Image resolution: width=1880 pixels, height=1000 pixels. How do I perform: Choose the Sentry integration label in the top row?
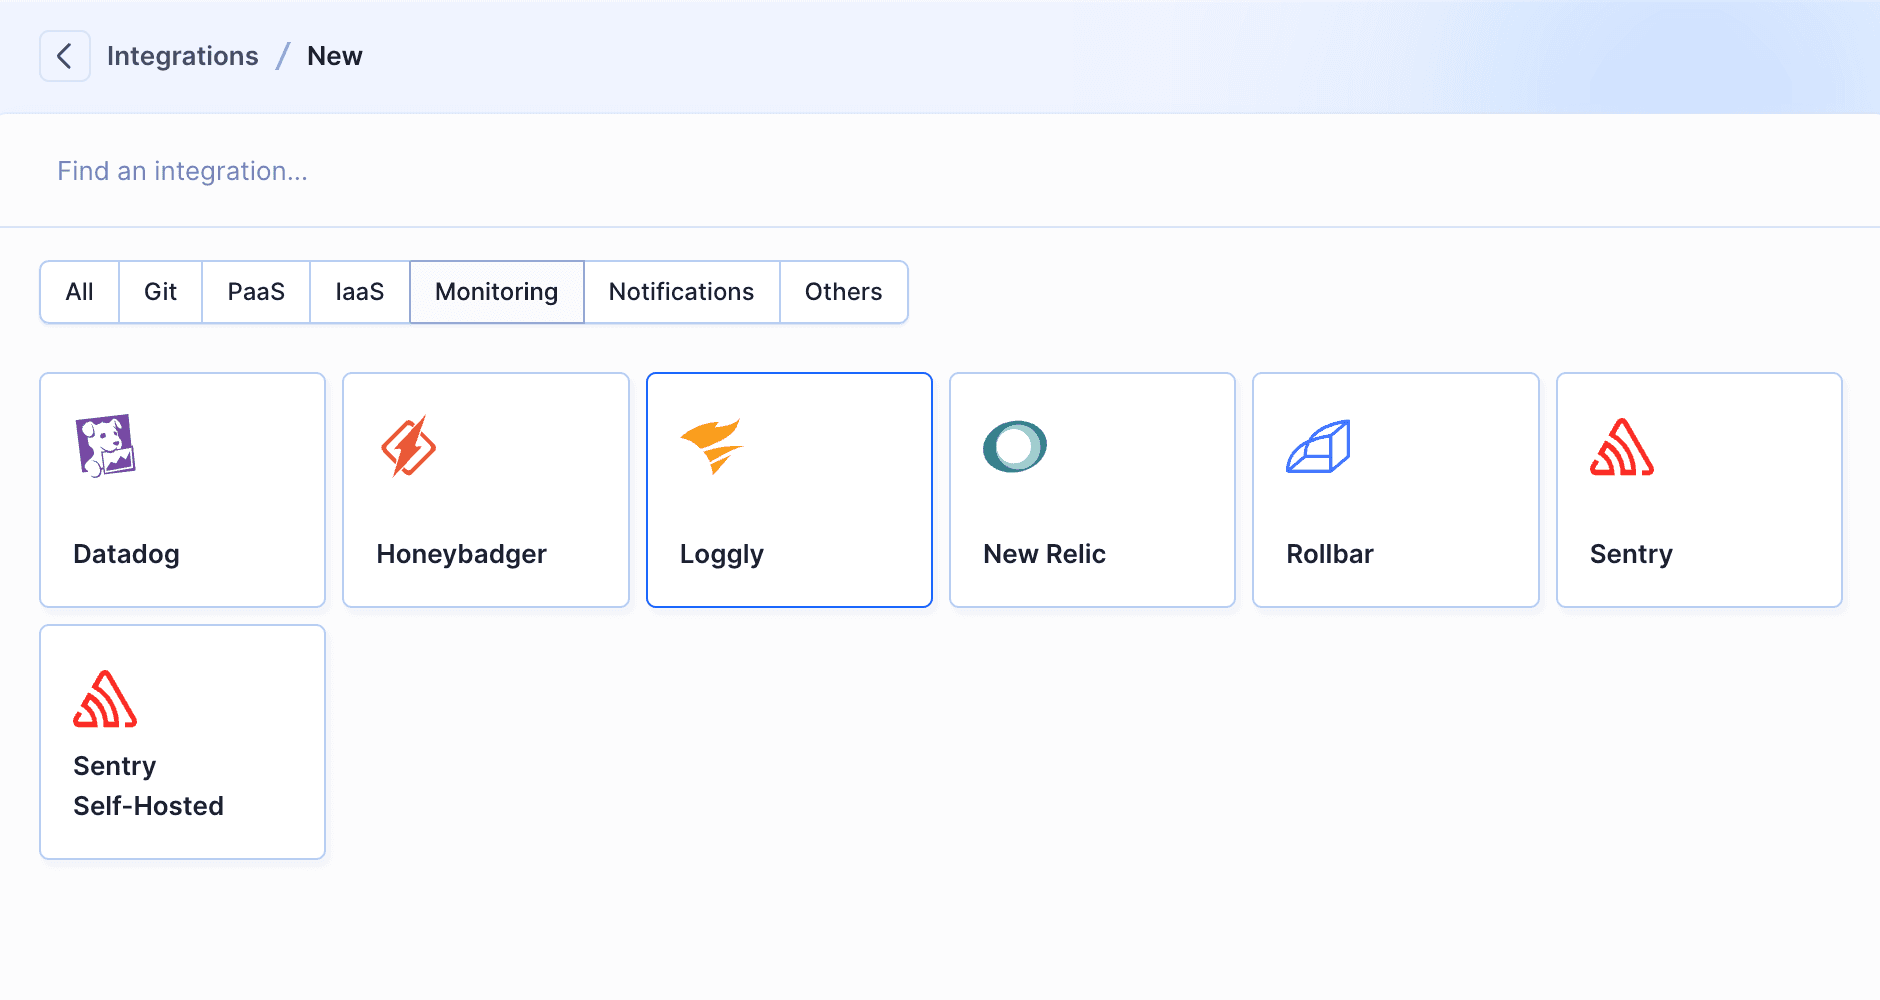(1632, 554)
